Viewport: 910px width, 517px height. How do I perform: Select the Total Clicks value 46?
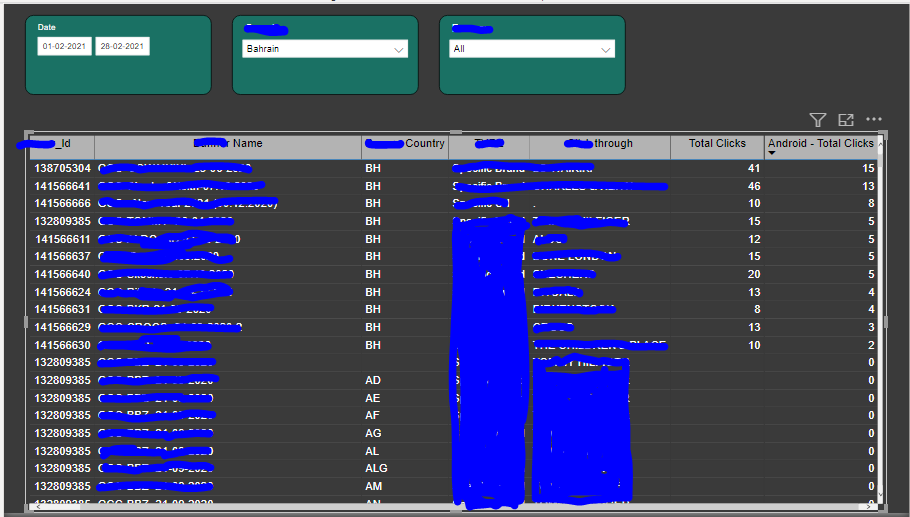point(754,186)
